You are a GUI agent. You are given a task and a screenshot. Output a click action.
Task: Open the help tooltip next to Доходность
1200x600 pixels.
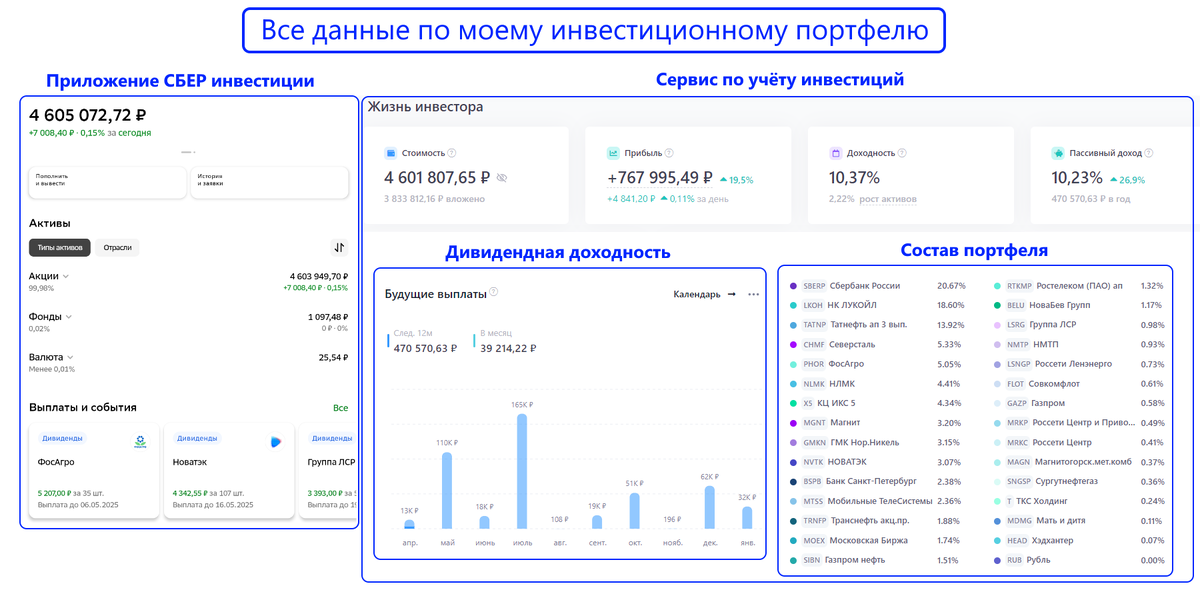pyautogui.click(x=902, y=153)
